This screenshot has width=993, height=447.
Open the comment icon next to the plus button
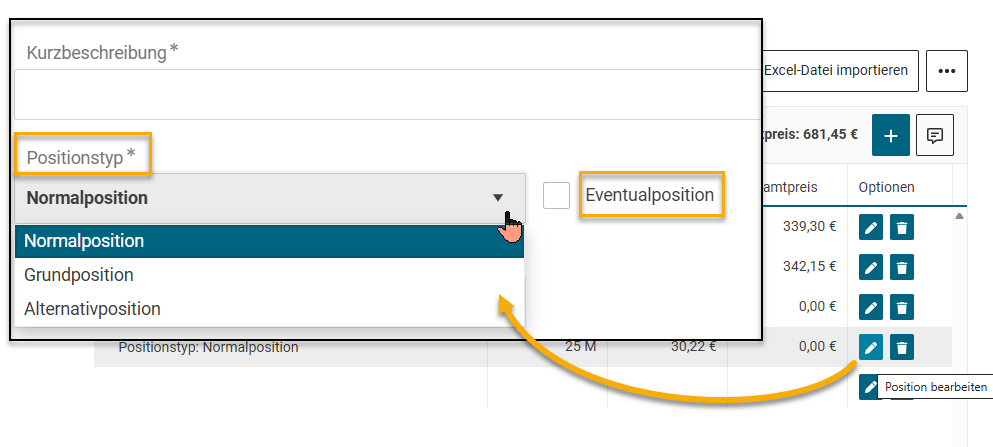pos(935,135)
